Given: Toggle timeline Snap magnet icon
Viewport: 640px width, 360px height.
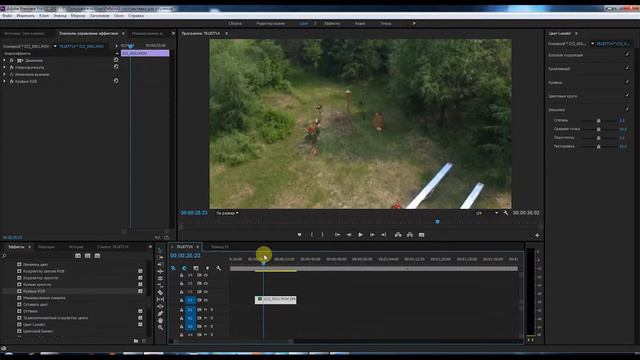Looking at the screenshot, I should (184, 268).
